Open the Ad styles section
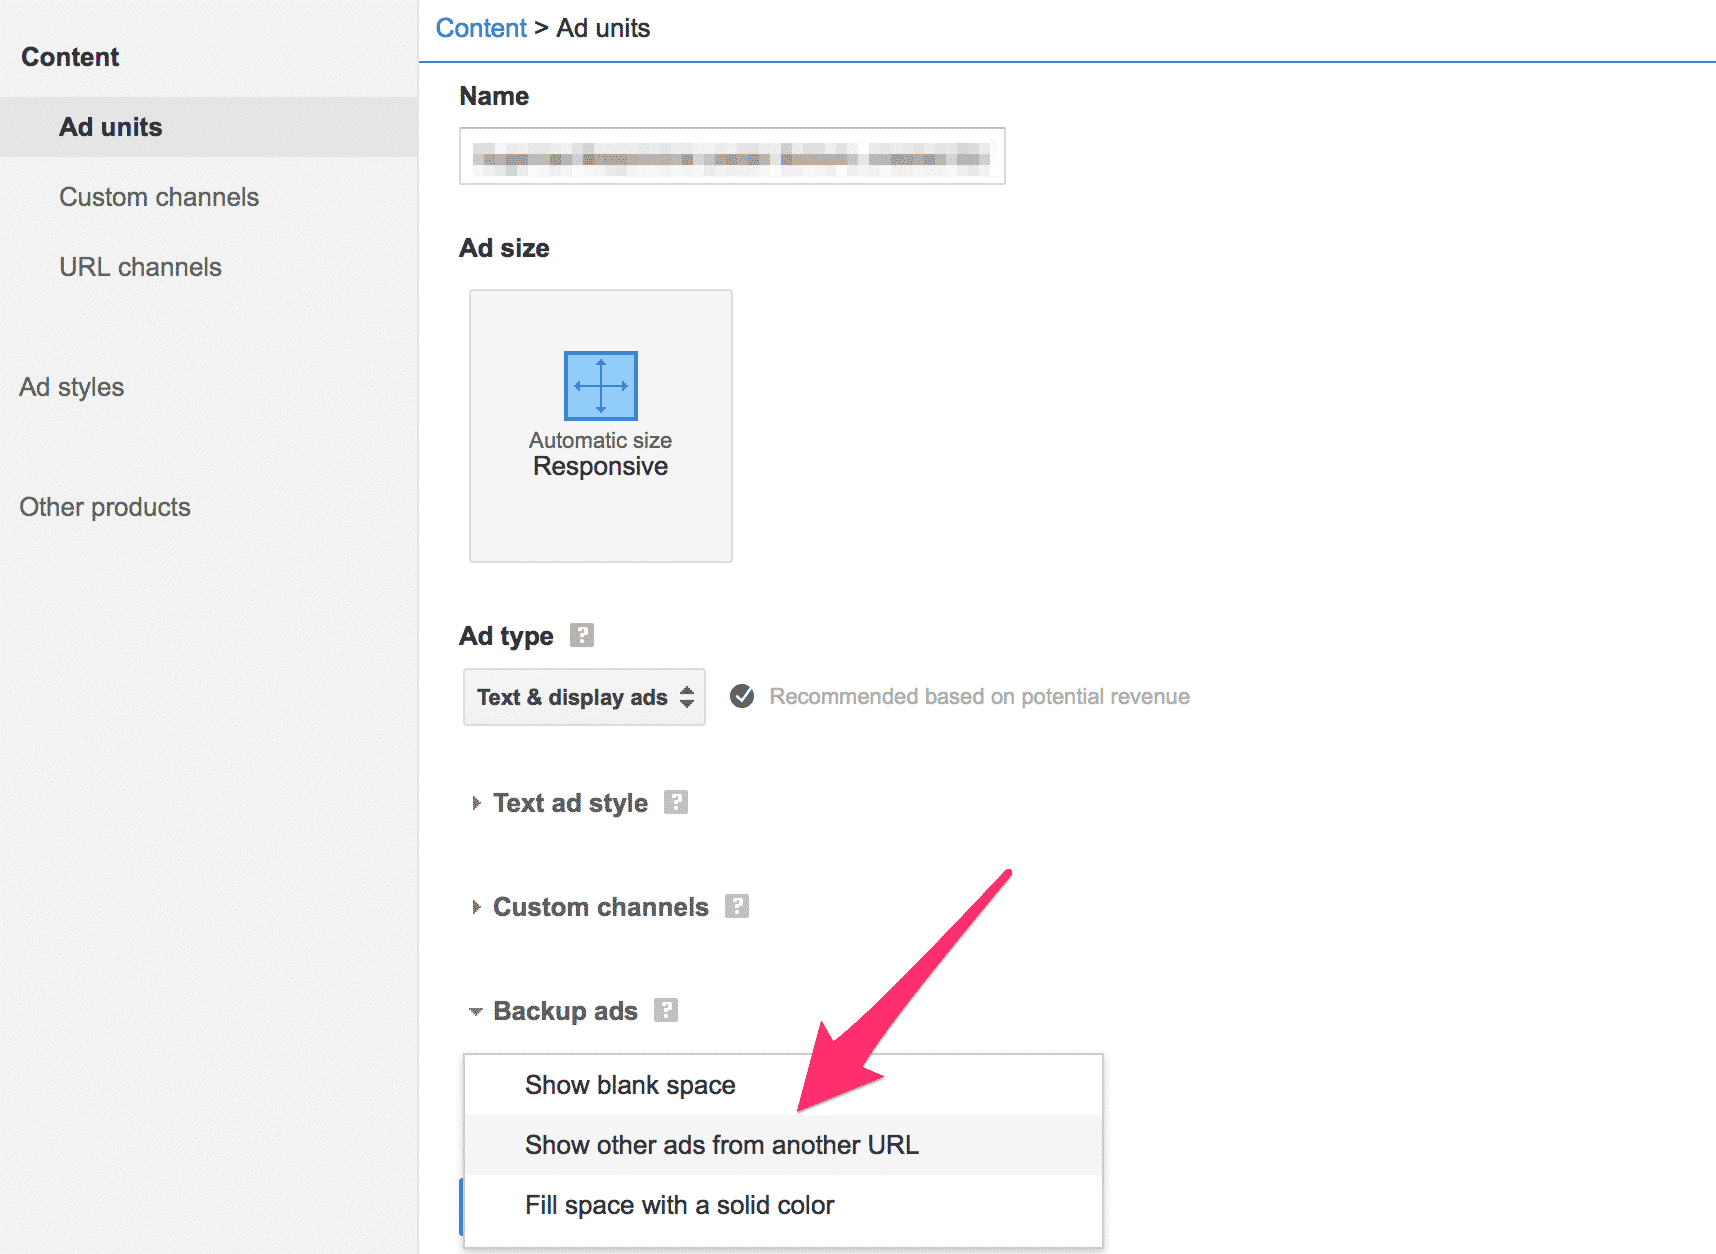Viewport: 1716px width, 1254px height. [72, 387]
